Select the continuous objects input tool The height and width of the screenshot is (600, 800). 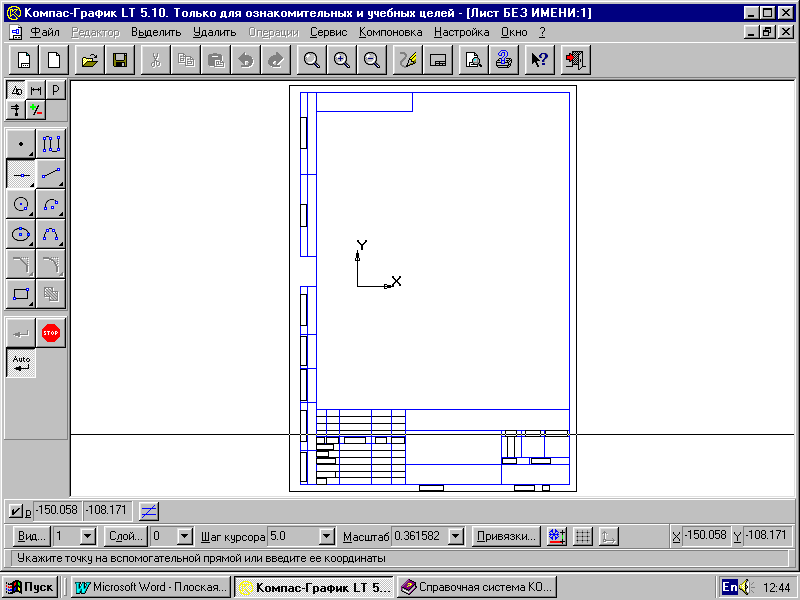pos(51,144)
